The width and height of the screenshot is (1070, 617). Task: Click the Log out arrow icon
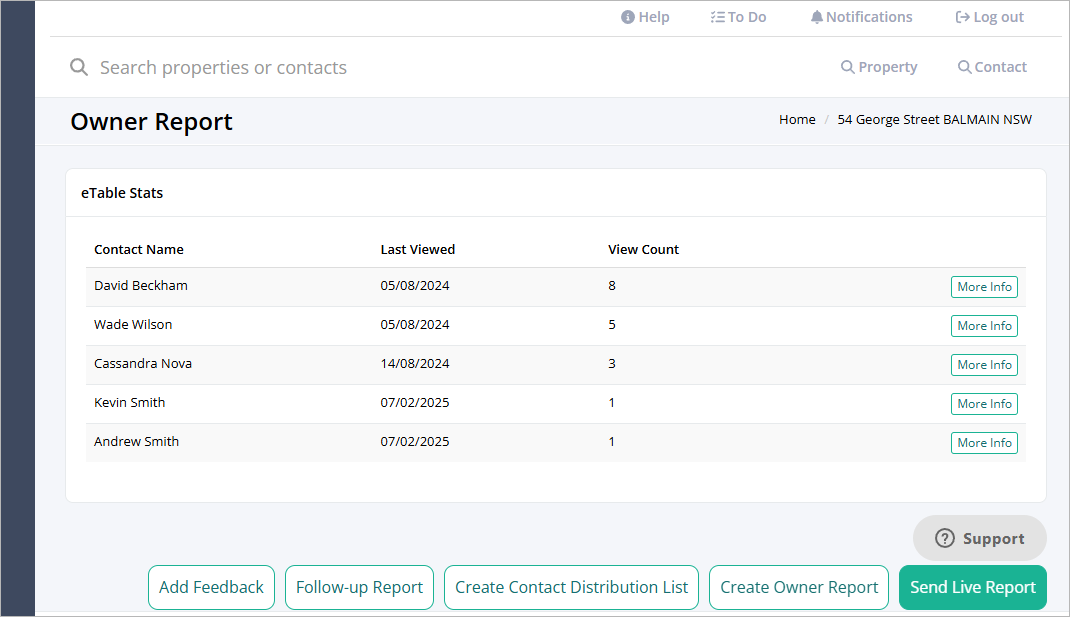[962, 17]
